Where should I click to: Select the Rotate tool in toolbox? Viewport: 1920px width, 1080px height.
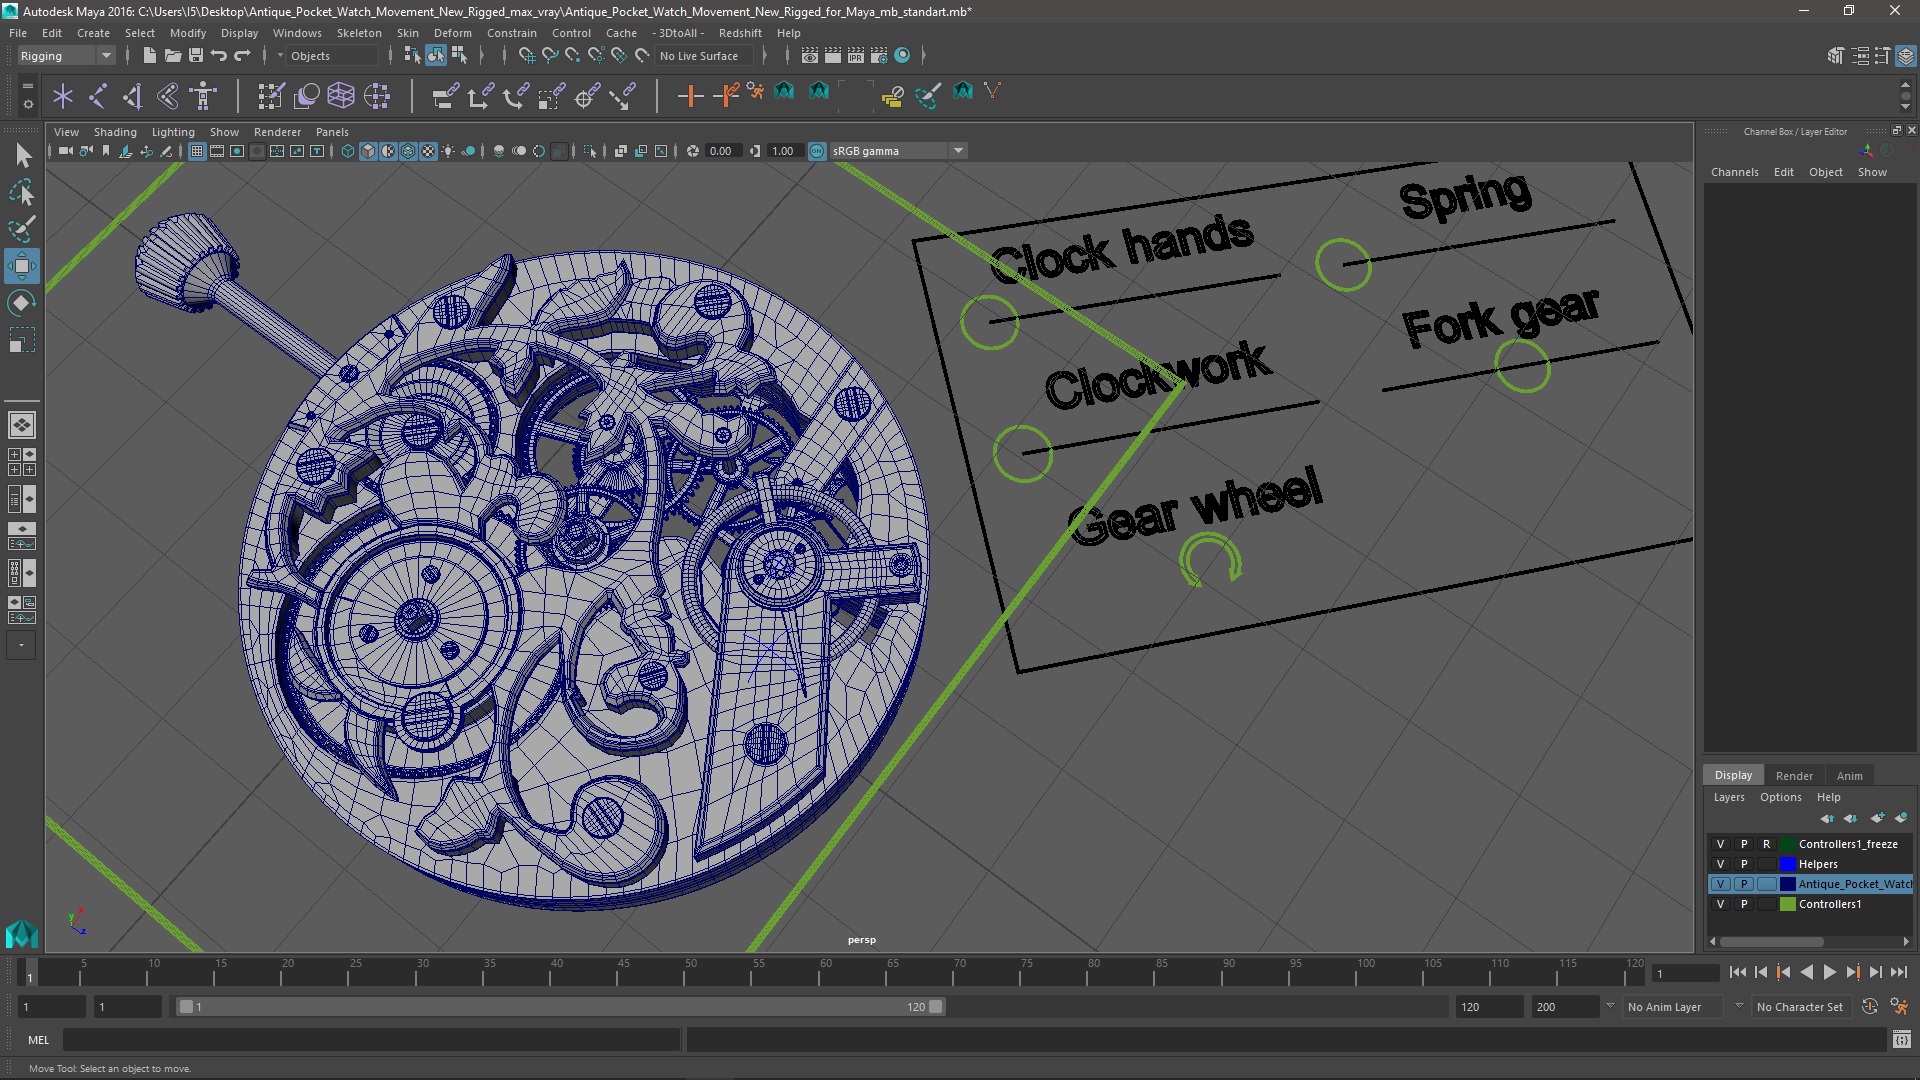21,302
